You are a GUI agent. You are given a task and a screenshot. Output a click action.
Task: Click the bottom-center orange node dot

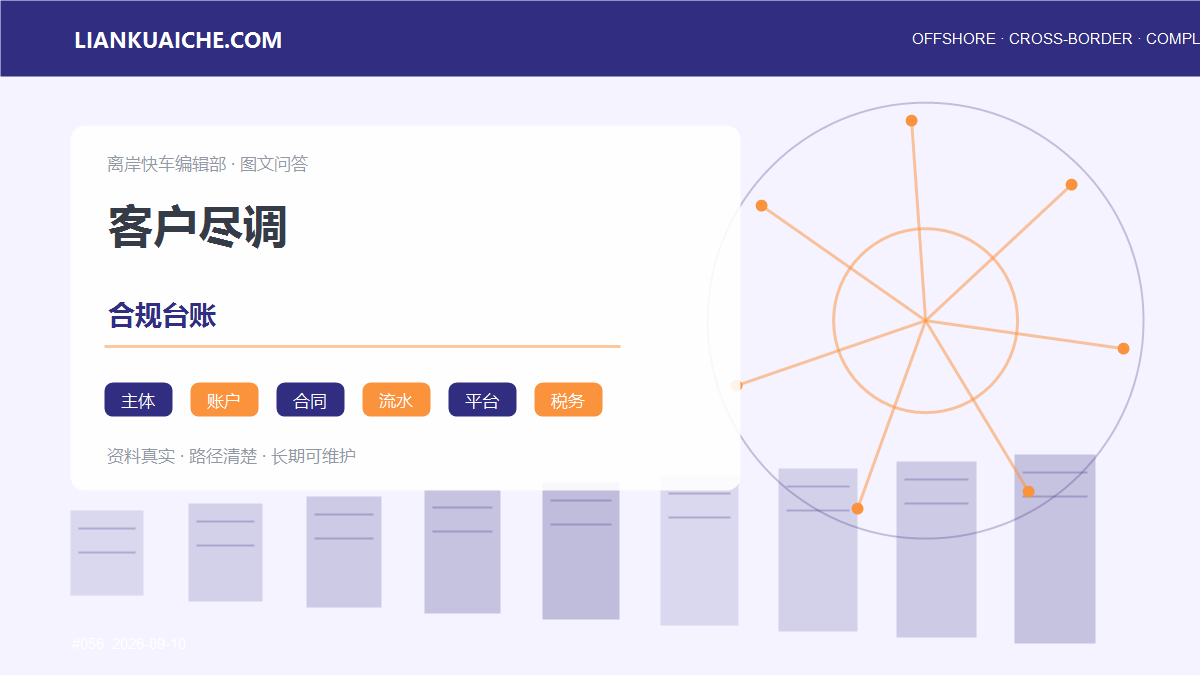tap(857, 509)
